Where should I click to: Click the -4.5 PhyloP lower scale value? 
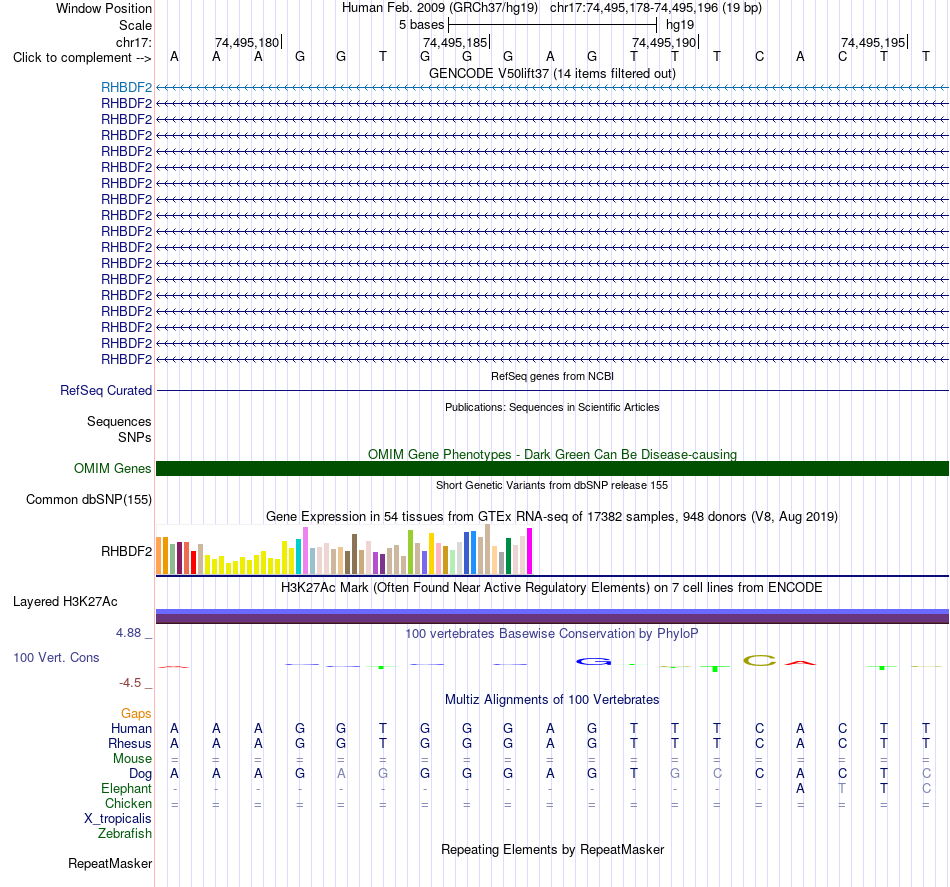click(130, 683)
